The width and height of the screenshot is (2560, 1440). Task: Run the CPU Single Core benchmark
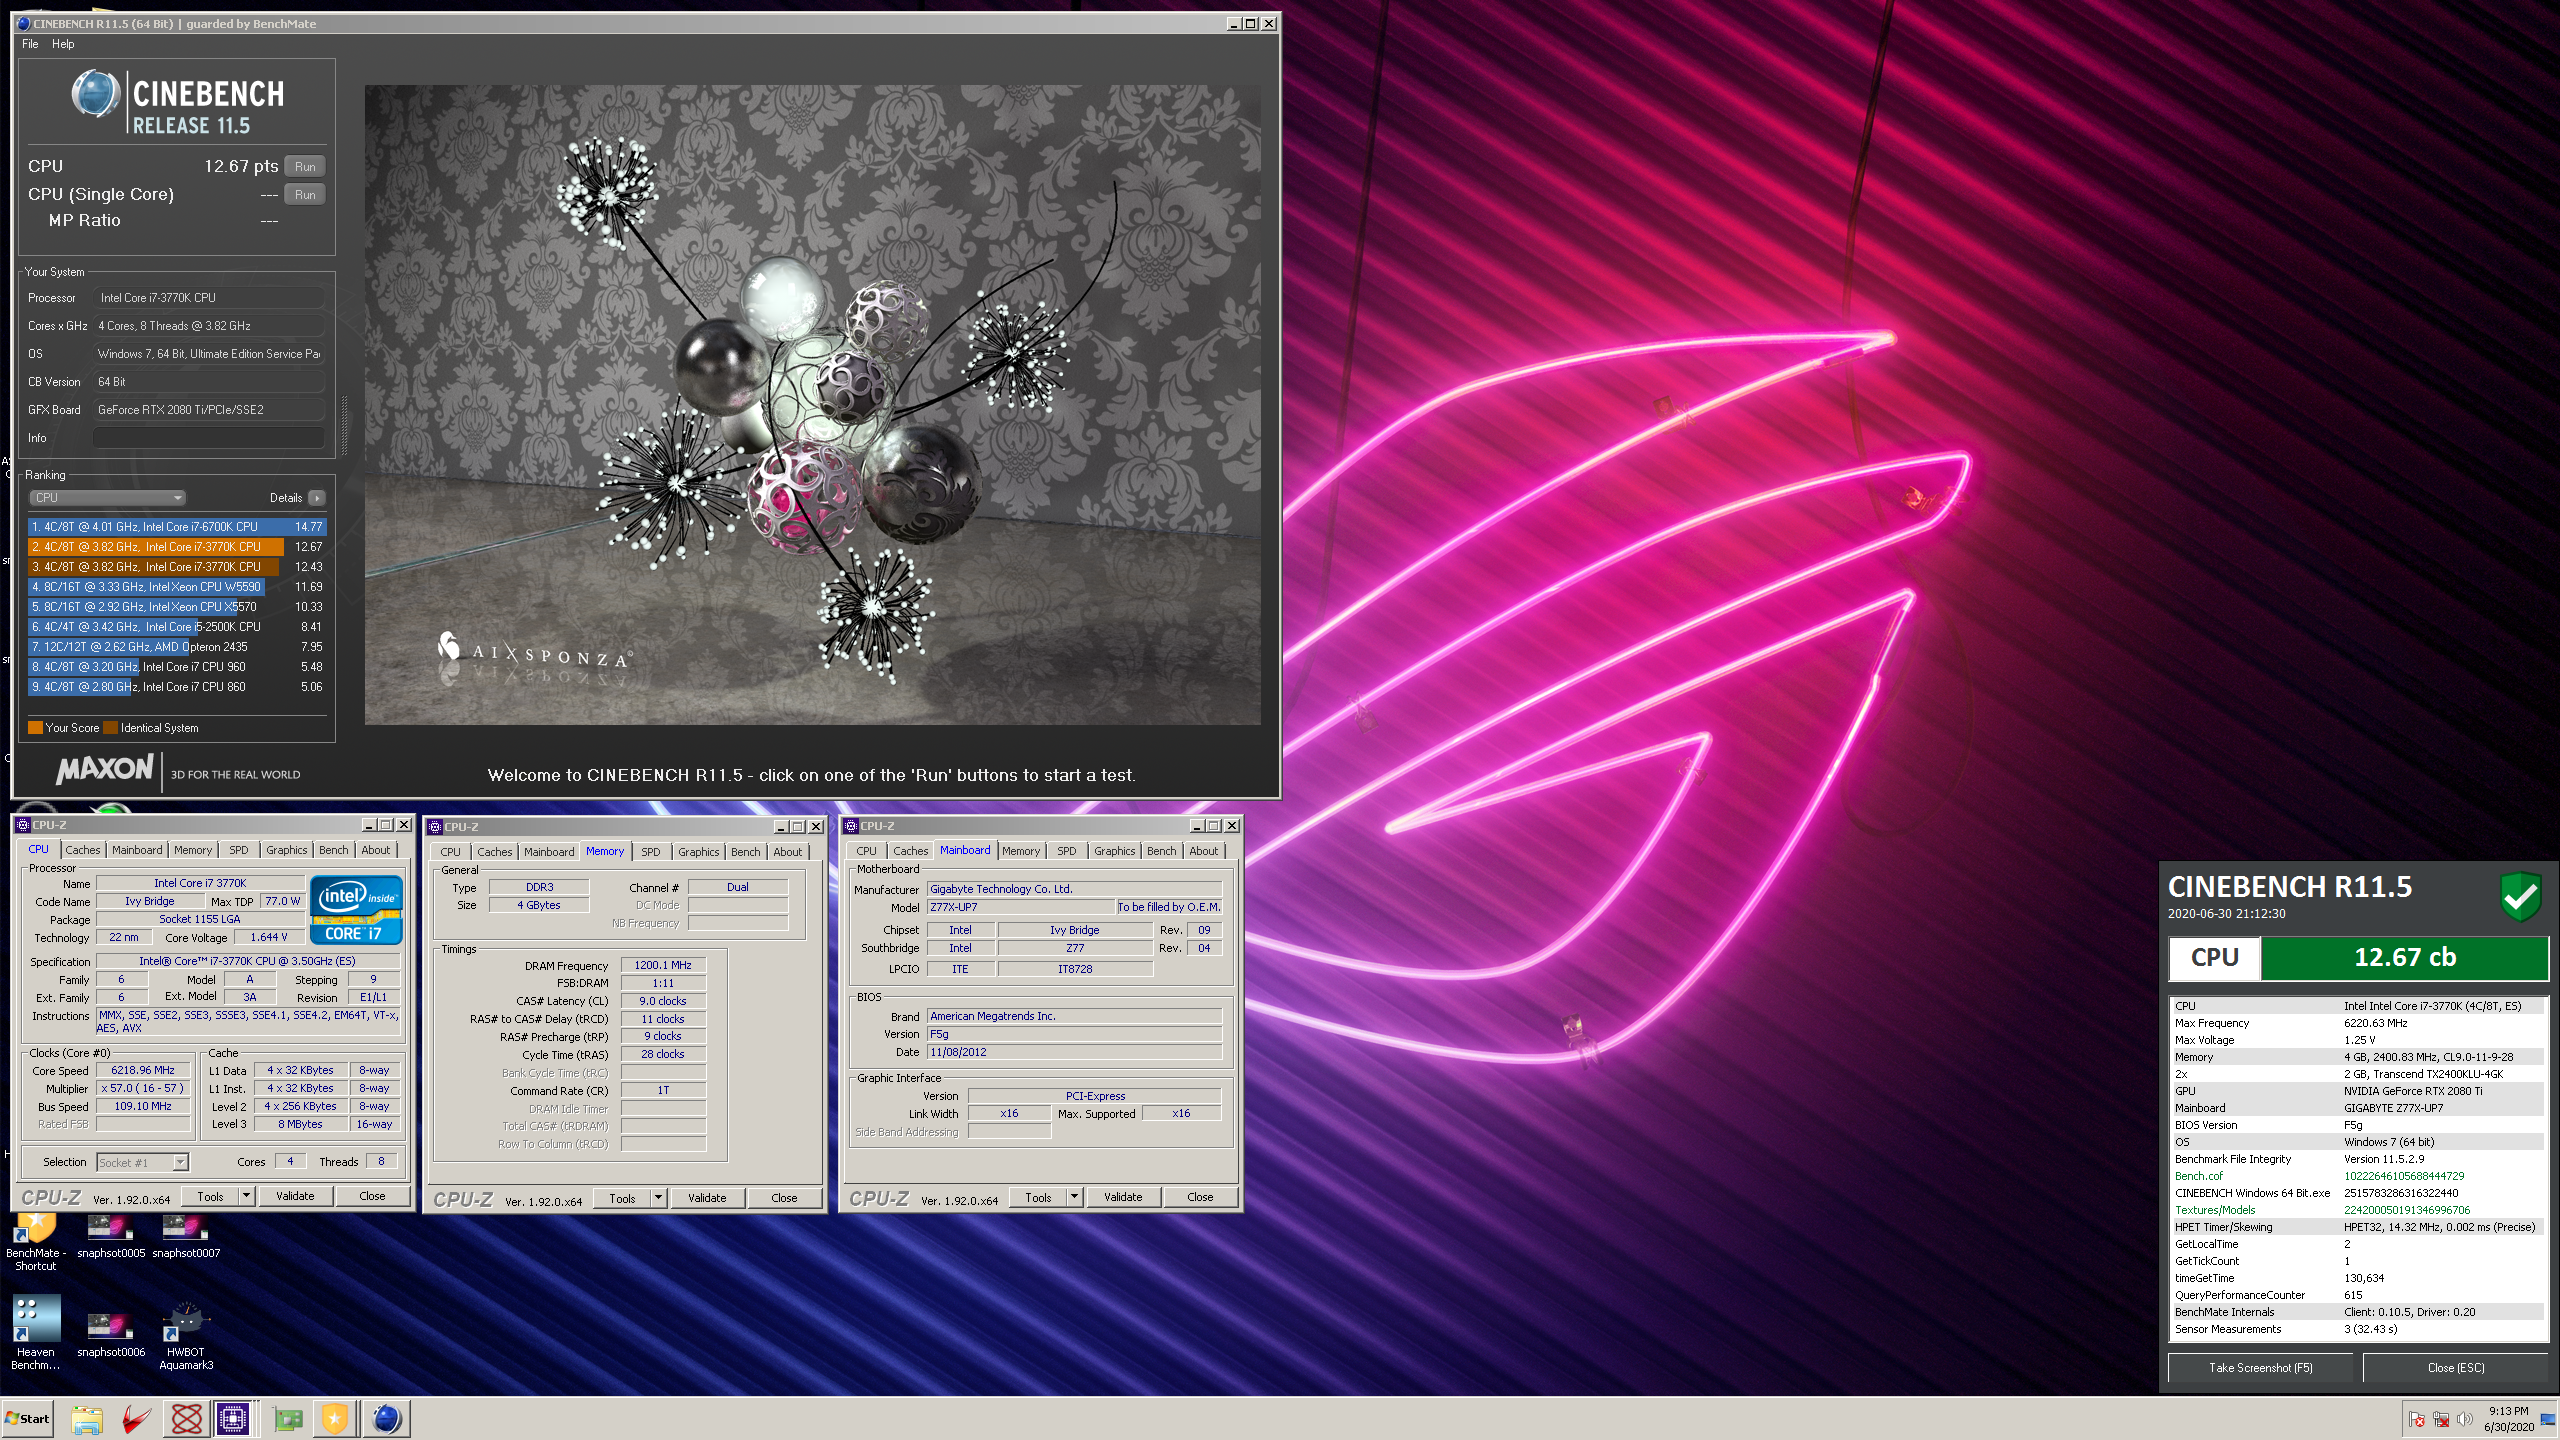pyautogui.click(x=305, y=195)
